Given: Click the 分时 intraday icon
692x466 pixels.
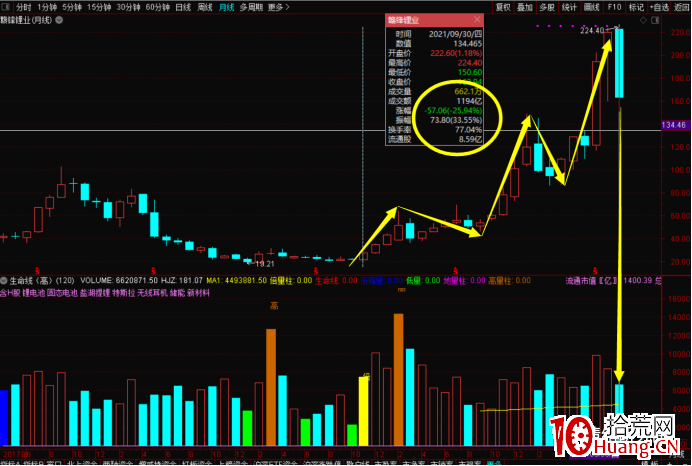Looking at the screenshot, I should (x=23, y=7).
